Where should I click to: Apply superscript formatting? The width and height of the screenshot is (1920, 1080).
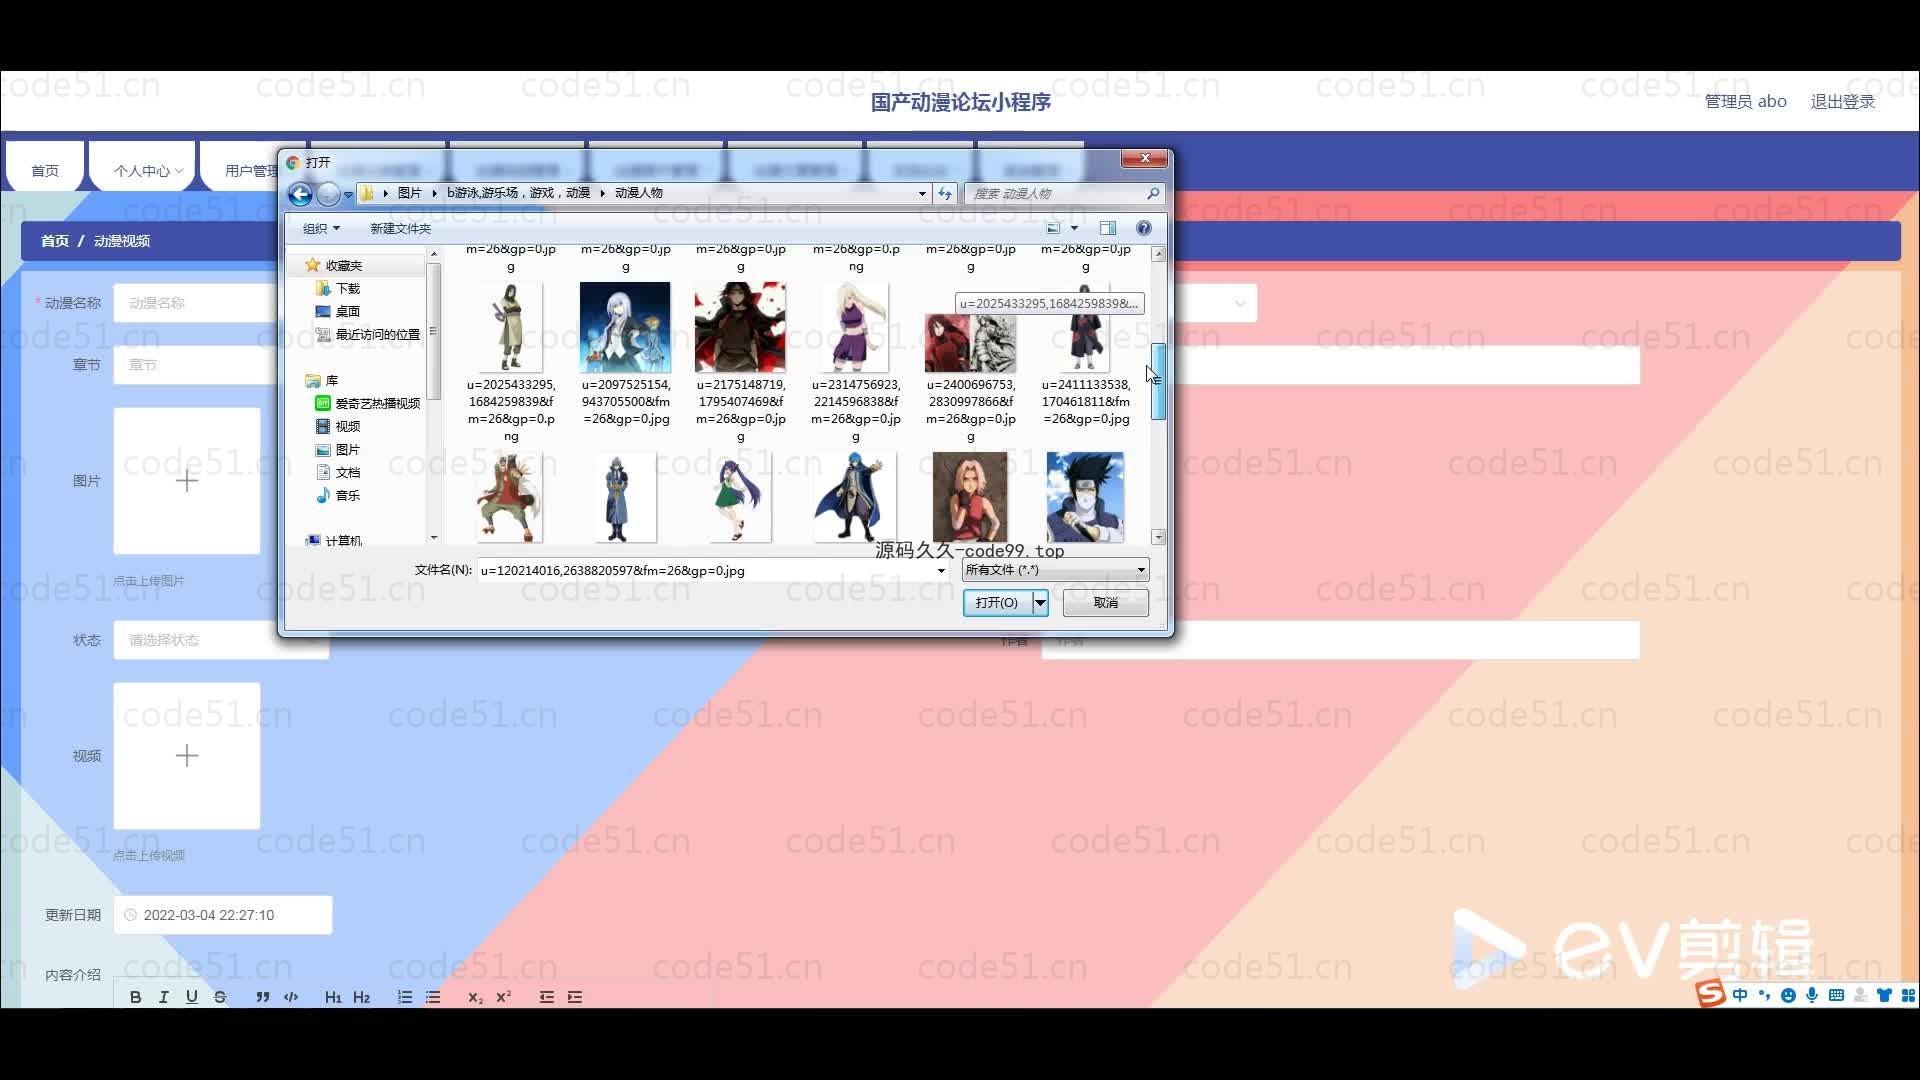[503, 997]
